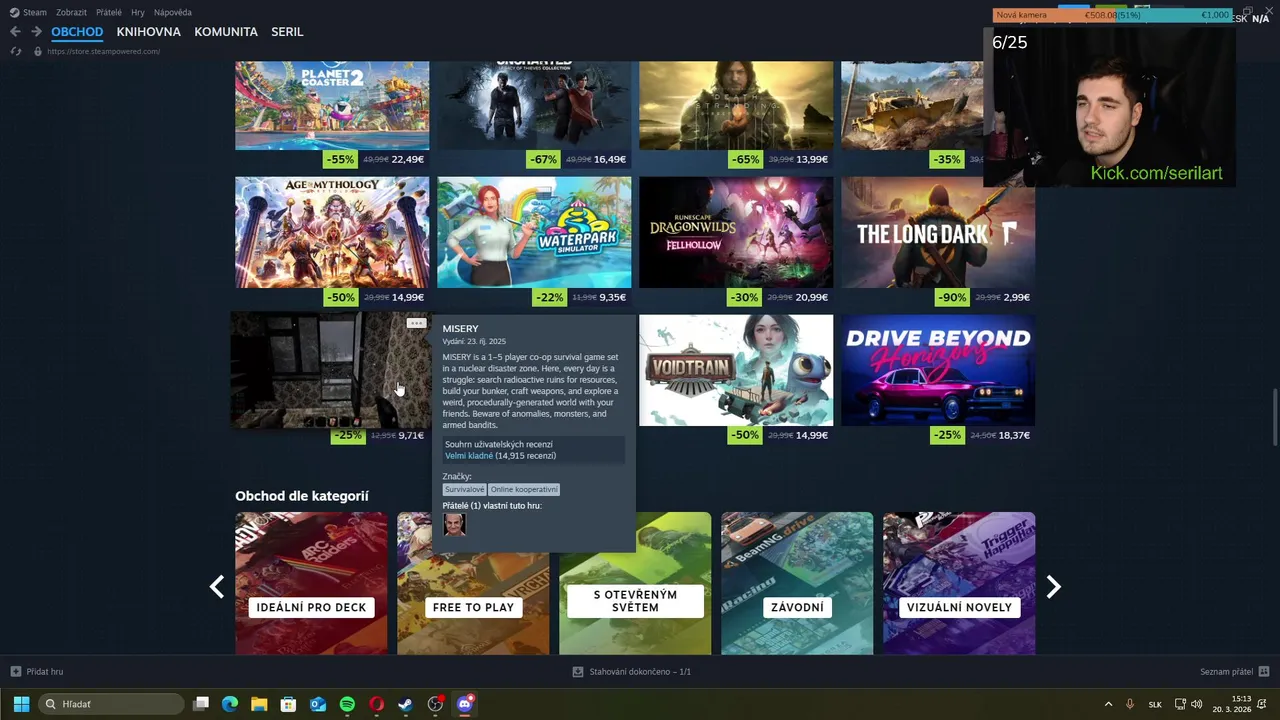Show previous categories with left carousel arrow
Viewport: 1280px width, 720px height.
[x=216, y=587]
